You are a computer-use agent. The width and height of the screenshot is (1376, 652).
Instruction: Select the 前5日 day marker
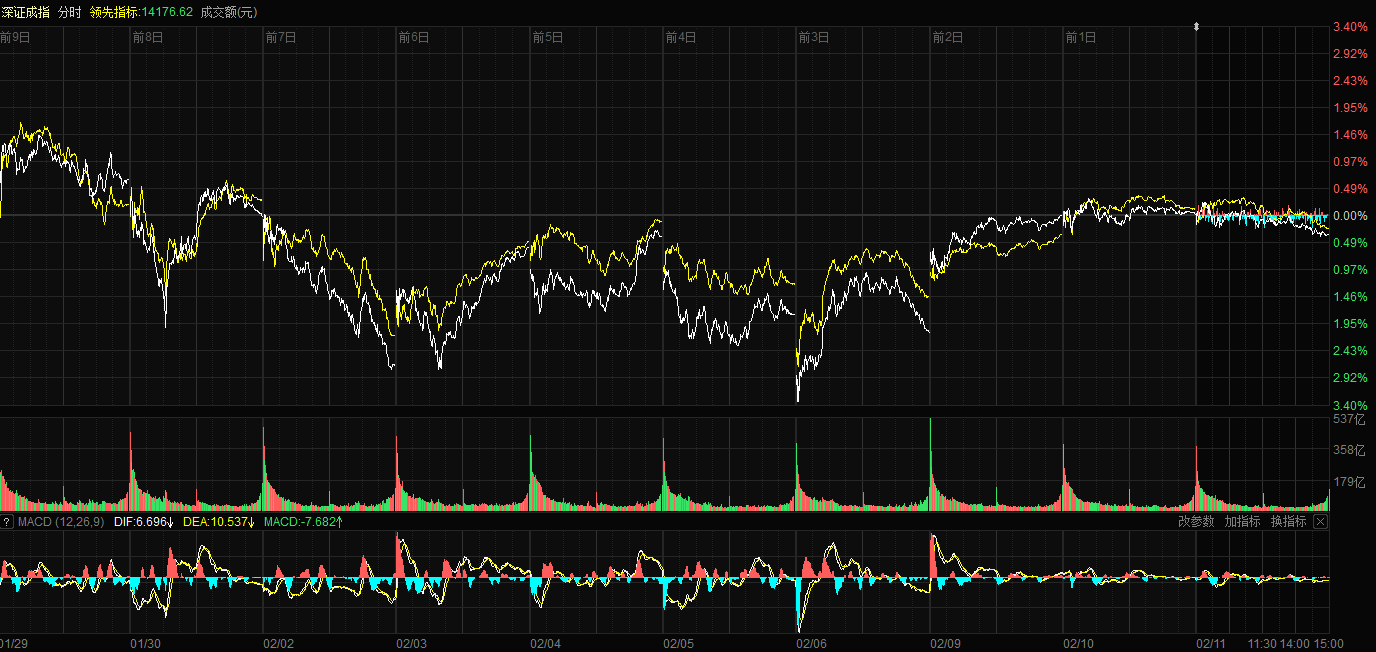[x=547, y=37]
